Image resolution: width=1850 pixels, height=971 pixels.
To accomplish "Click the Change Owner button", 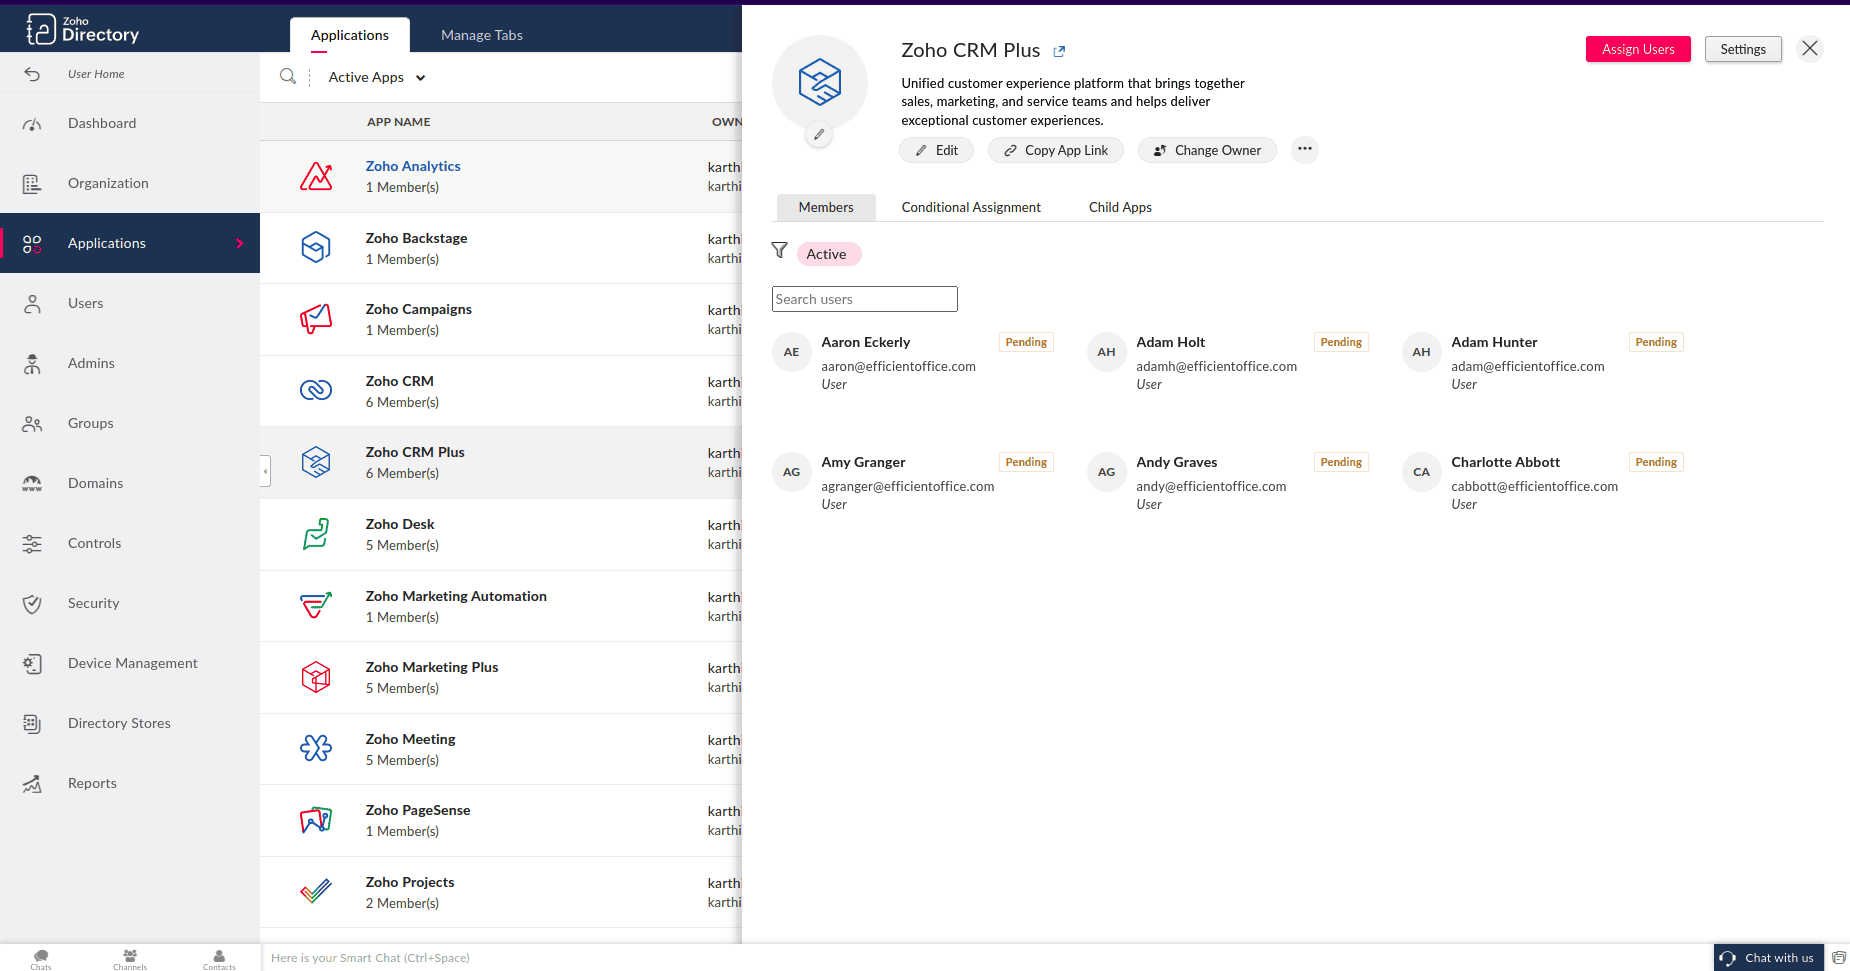I will click(1207, 150).
